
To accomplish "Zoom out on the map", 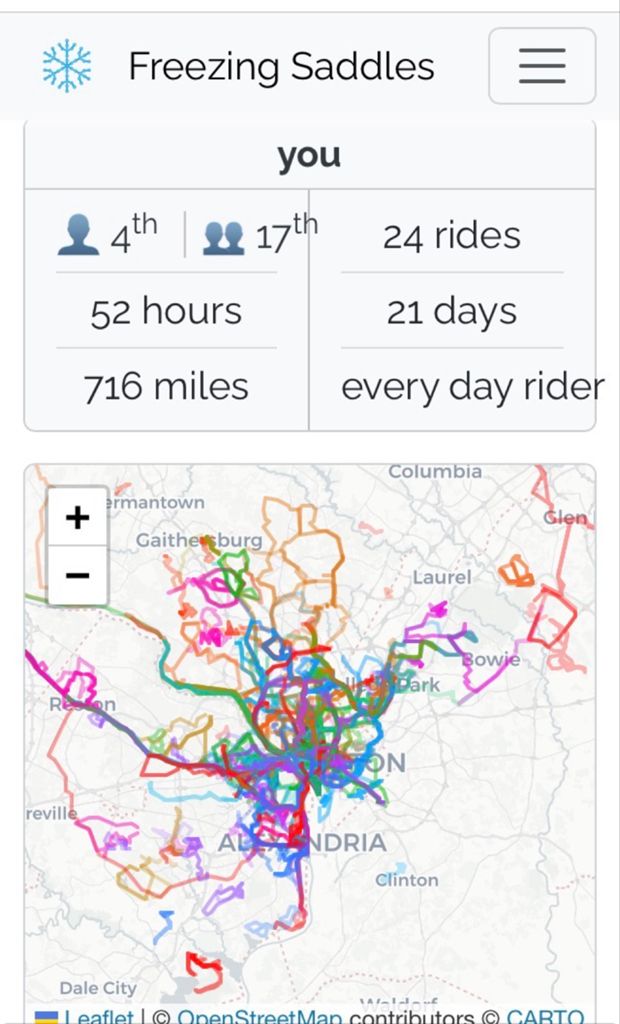I will (77, 575).
